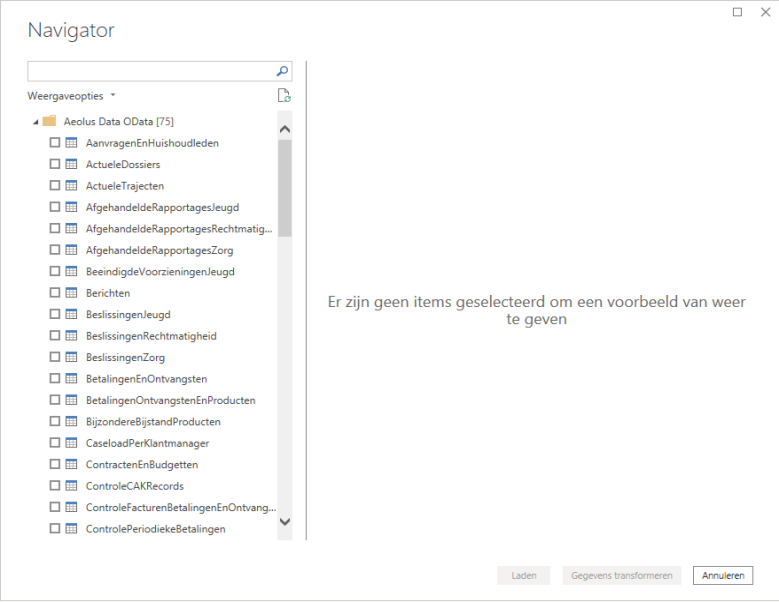Check the ActueleDossiers checkbox
Image resolution: width=779 pixels, height=602 pixels.
(x=55, y=164)
